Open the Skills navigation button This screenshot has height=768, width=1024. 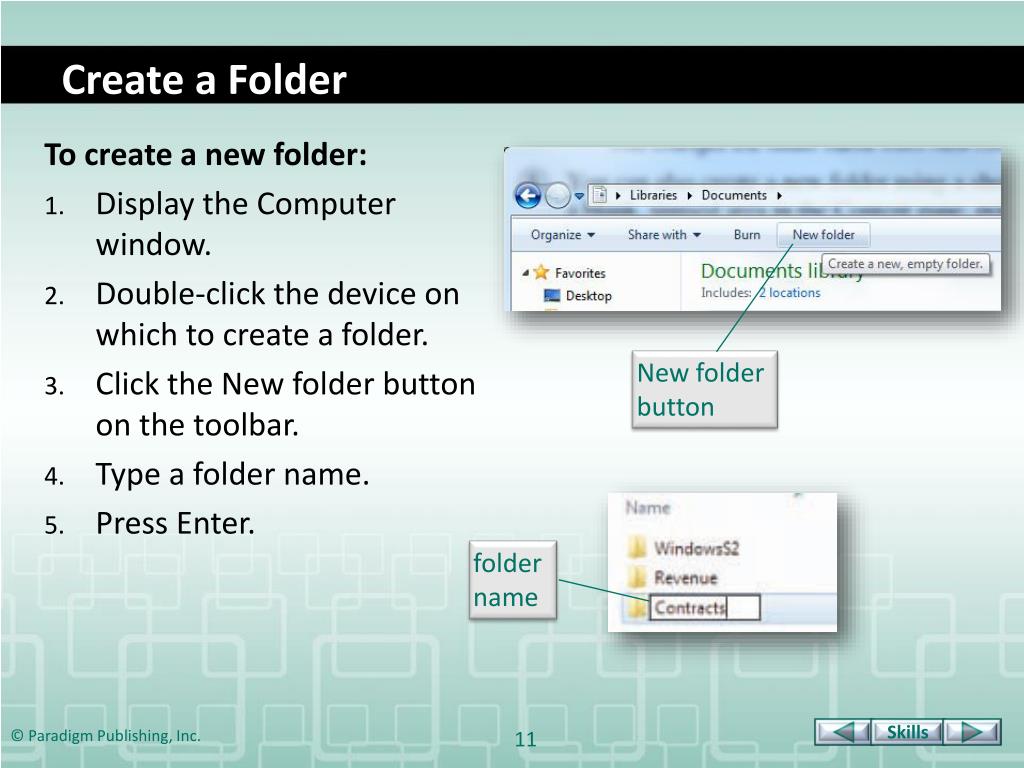point(907,731)
